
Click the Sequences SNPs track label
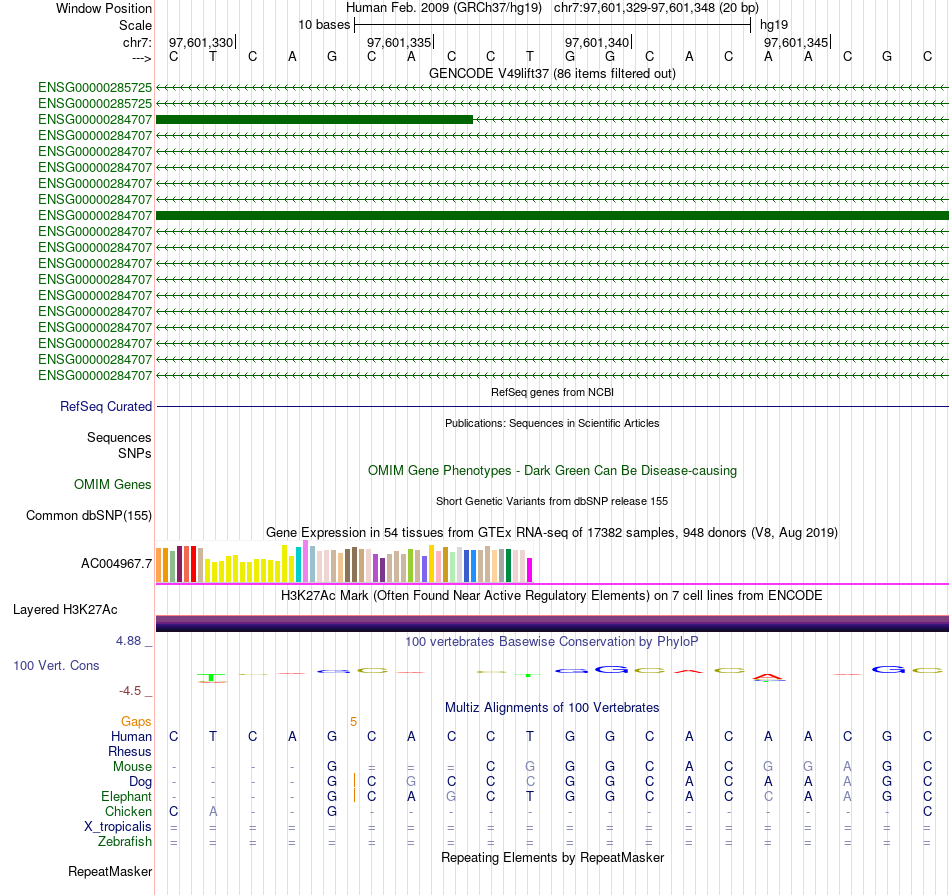click(119, 445)
